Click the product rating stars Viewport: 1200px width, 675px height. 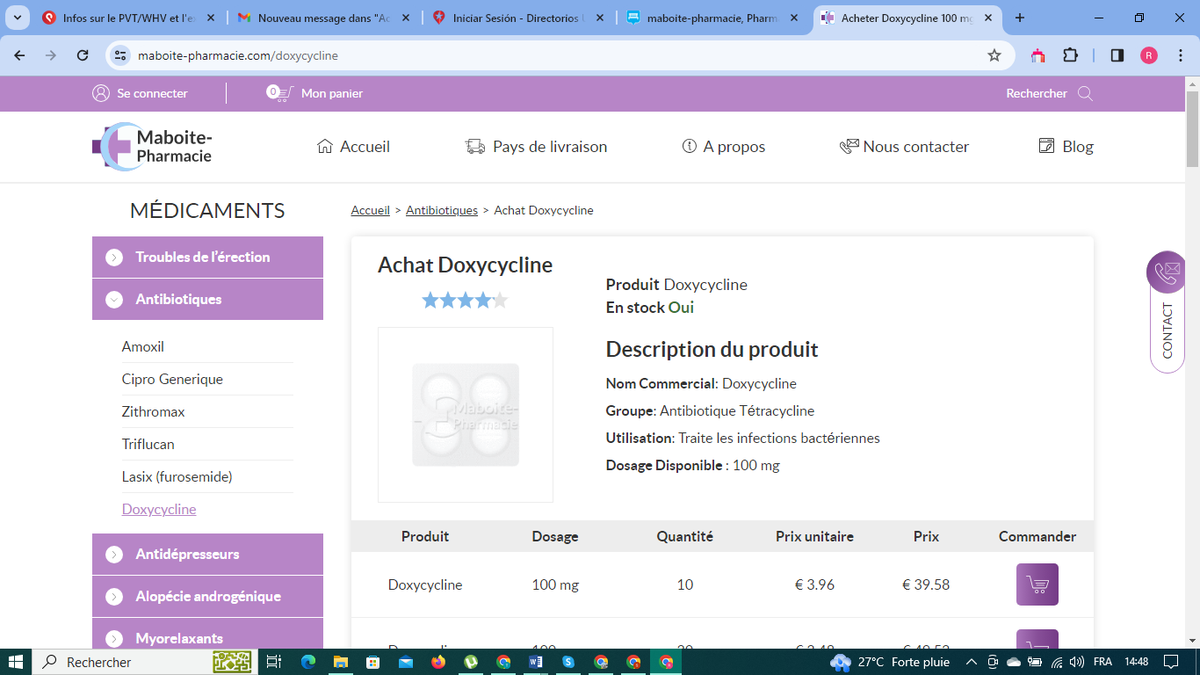pyautogui.click(x=465, y=300)
